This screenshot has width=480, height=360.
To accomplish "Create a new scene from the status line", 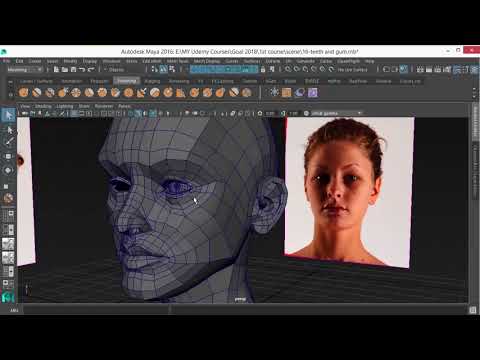I will click(56, 69).
